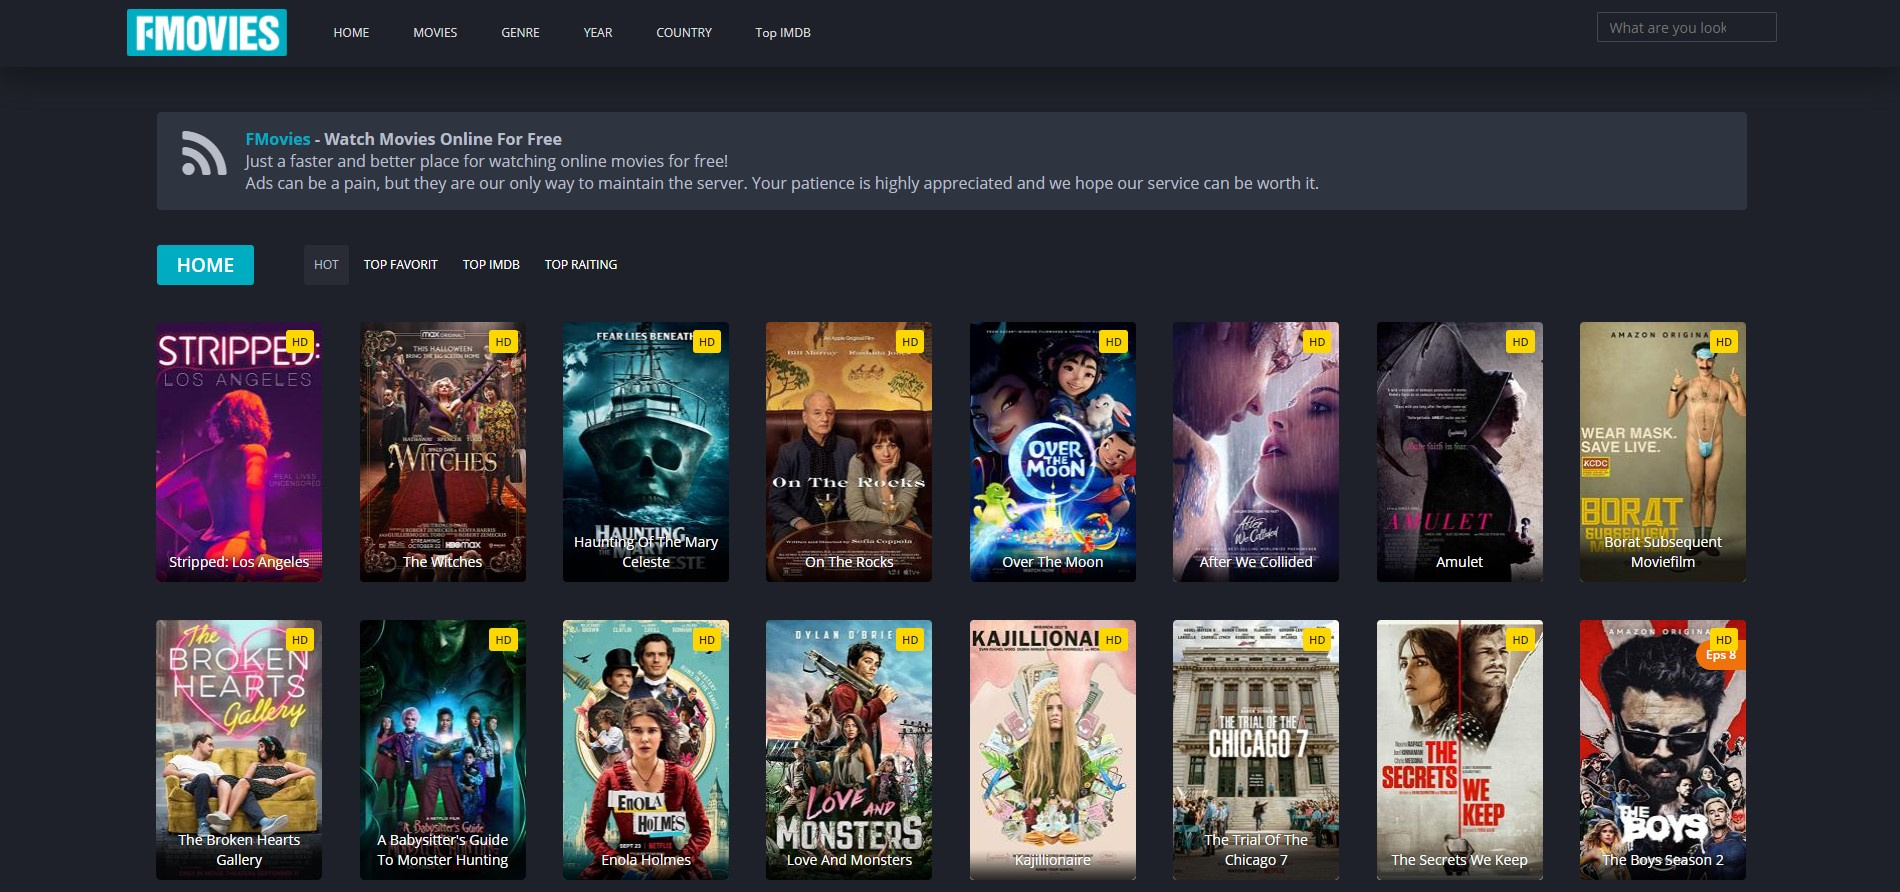The height and width of the screenshot is (892, 1900).
Task: Click the HD badge on Over The Moon
Action: 1113,342
